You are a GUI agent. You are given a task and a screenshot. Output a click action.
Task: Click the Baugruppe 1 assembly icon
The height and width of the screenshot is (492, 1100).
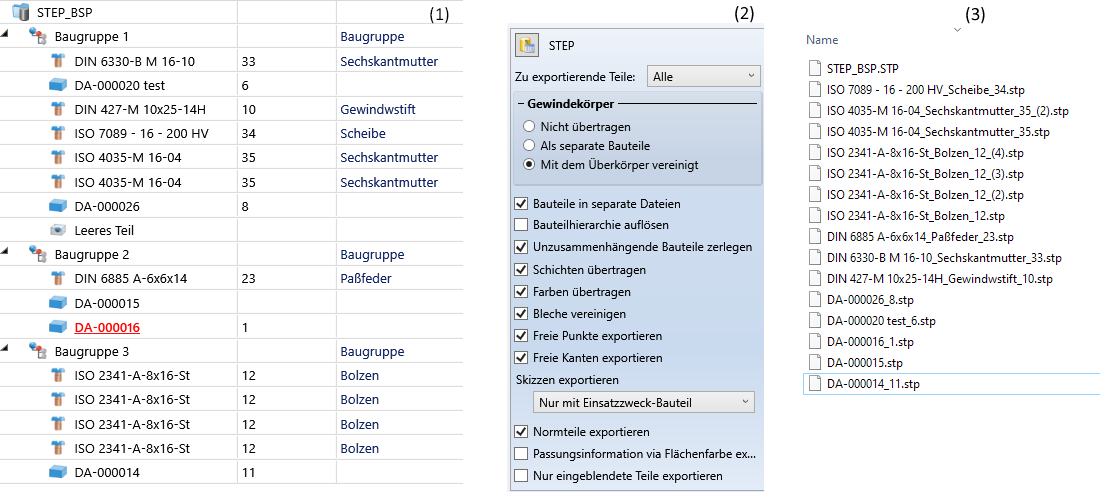pos(38,37)
